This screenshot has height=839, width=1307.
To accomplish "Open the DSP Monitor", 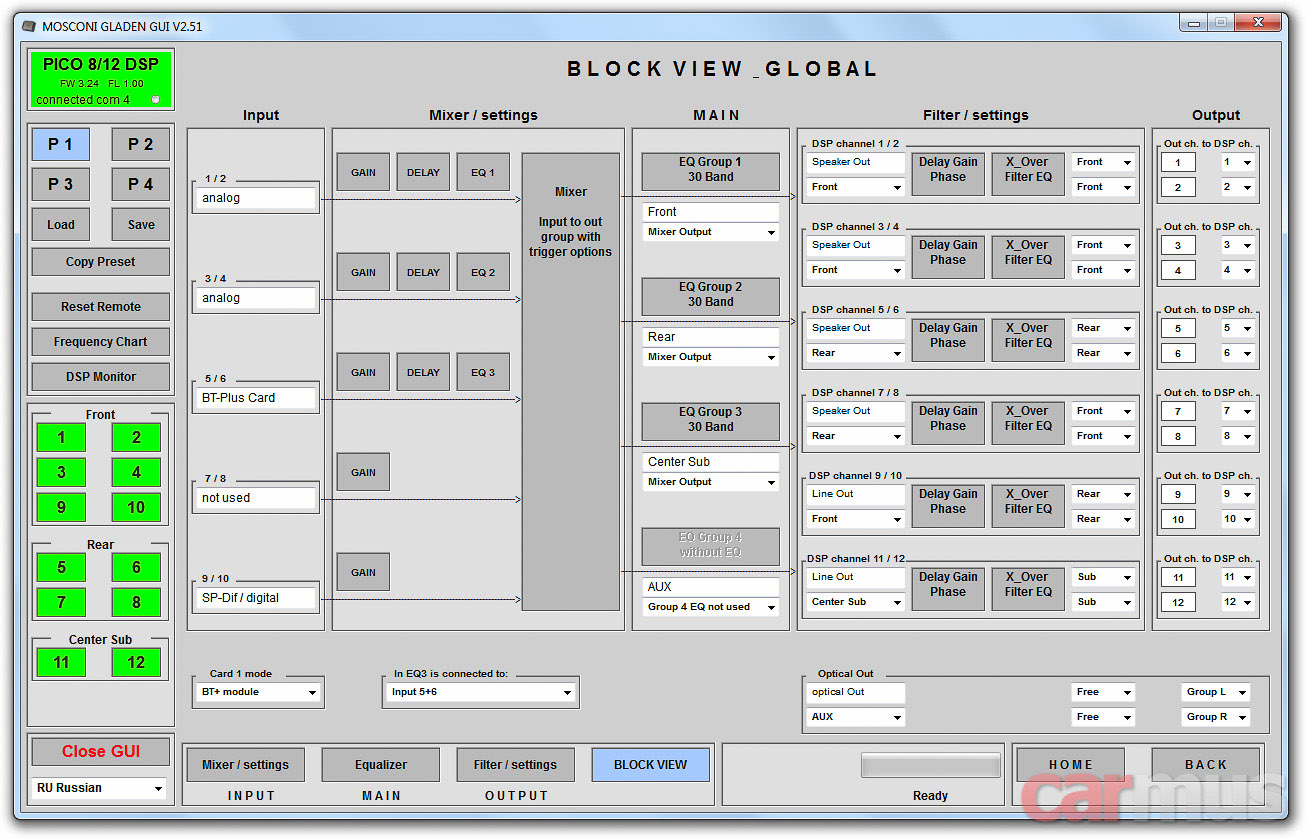I will 101,377.
